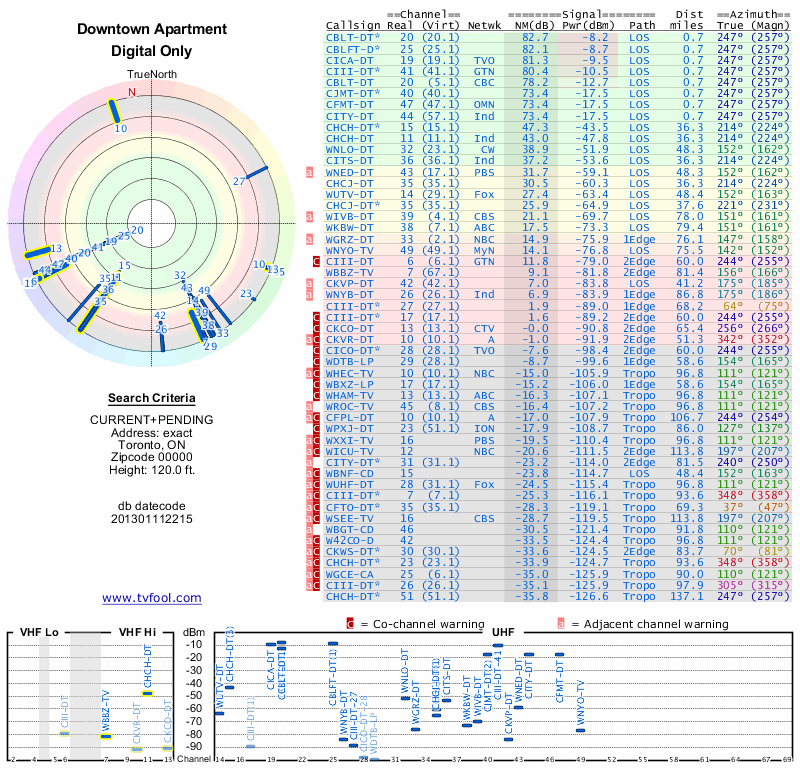Click the WXXI-TV callsign
The image size is (800, 768).
(350, 440)
